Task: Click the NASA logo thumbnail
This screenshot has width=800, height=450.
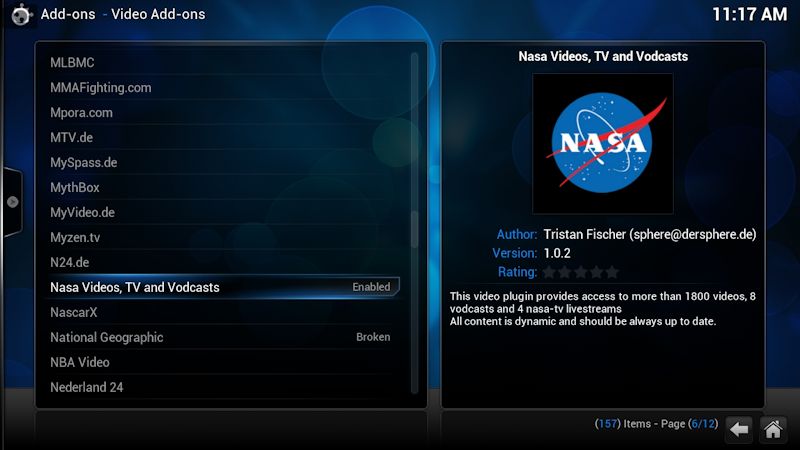Action: [x=603, y=143]
